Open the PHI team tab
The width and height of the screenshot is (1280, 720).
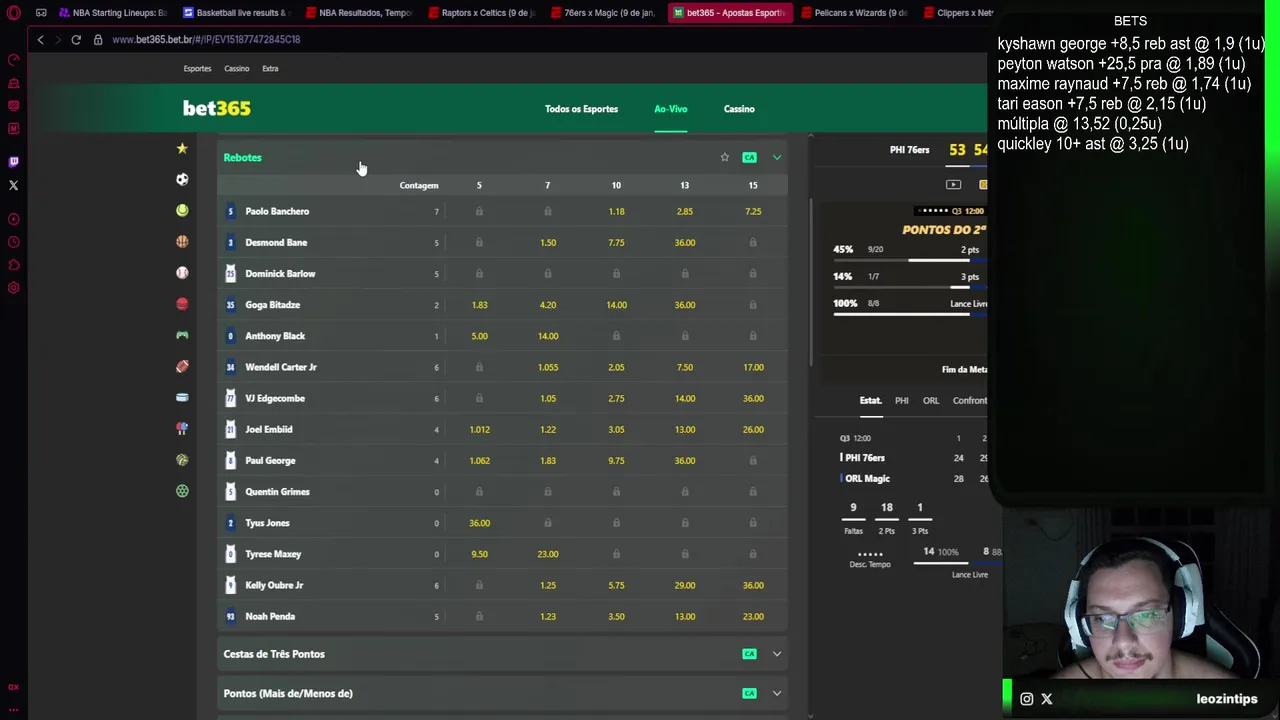(902, 401)
